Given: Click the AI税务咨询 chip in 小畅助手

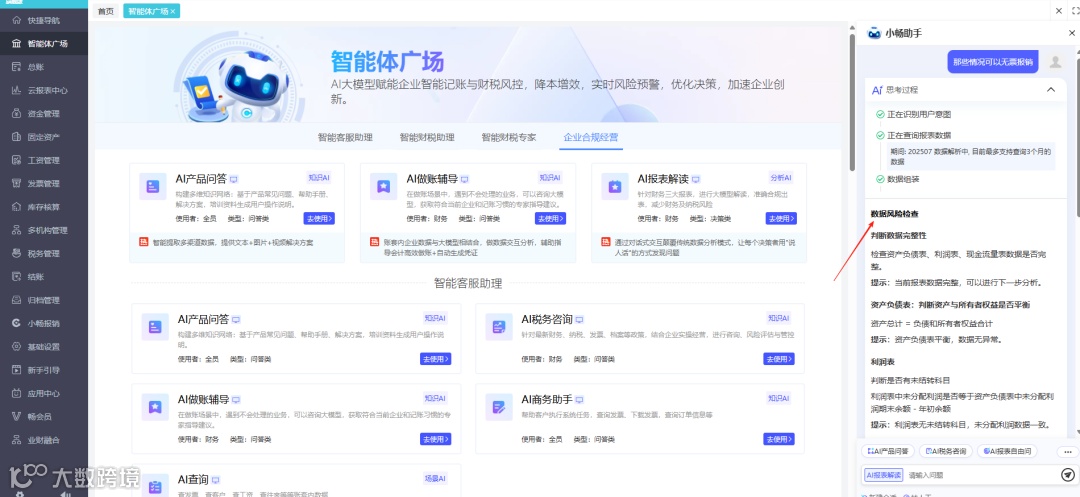Looking at the screenshot, I should pos(946,452).
